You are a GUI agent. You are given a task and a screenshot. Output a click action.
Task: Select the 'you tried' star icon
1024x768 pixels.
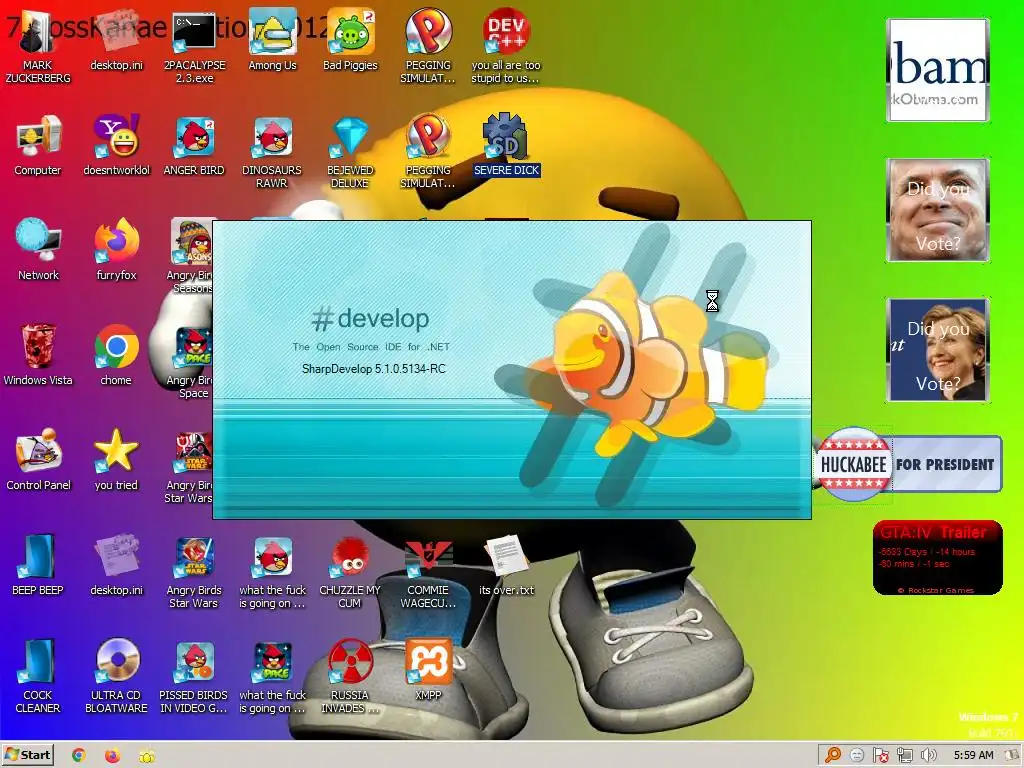click(x=116, y=460)
